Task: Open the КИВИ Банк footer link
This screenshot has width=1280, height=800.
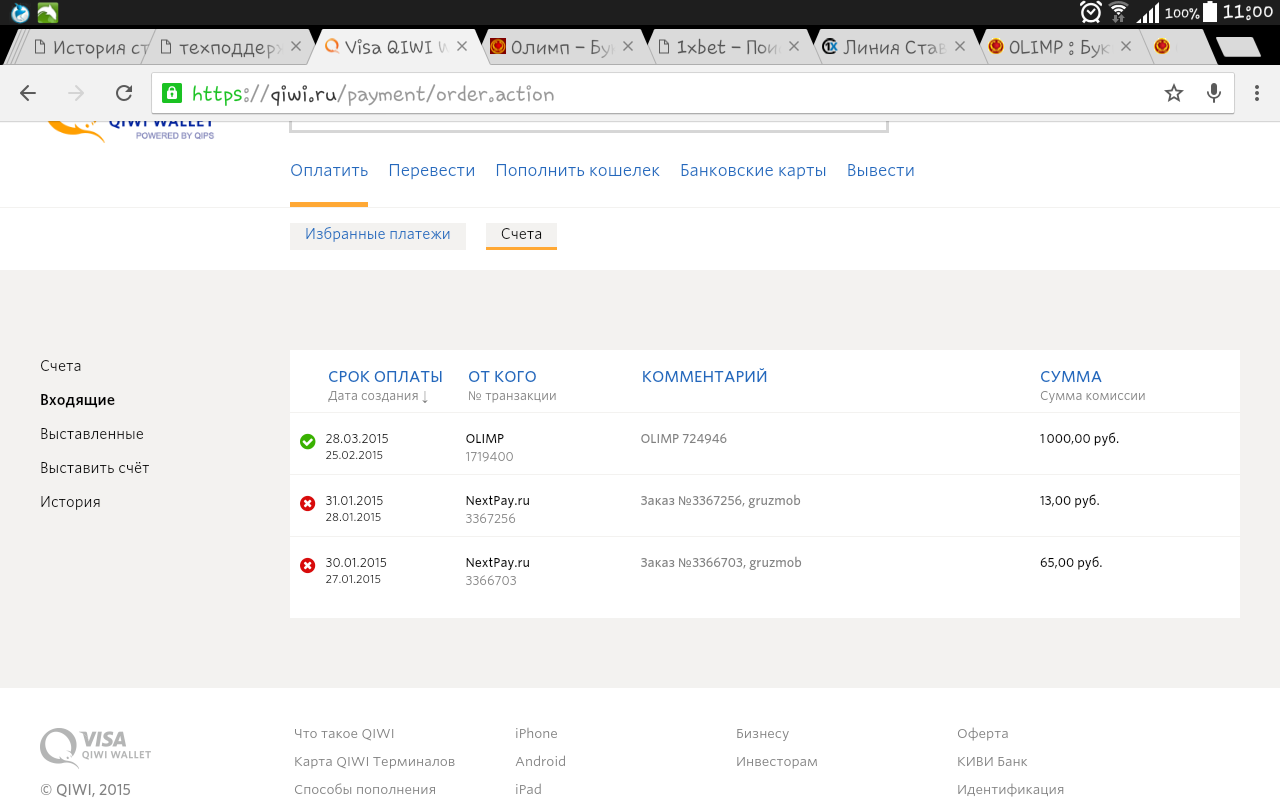Action: (992, 762)
